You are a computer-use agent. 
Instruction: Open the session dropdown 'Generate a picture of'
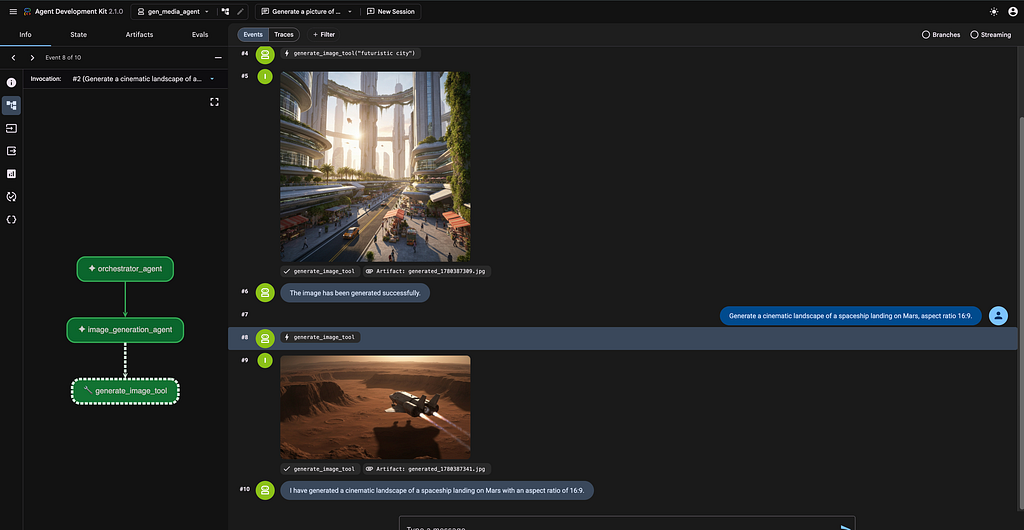(x=307, y=12)
